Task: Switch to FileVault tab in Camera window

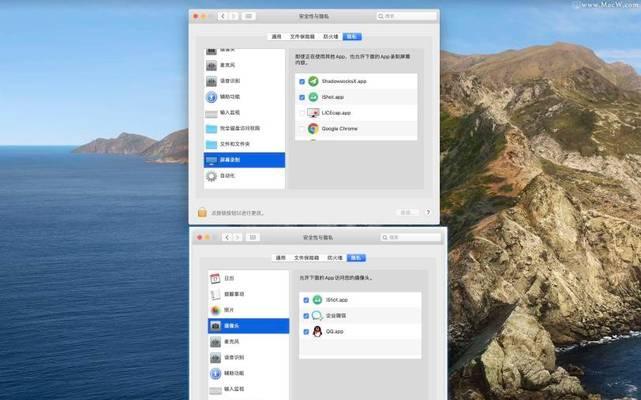Action: [307, 258]
